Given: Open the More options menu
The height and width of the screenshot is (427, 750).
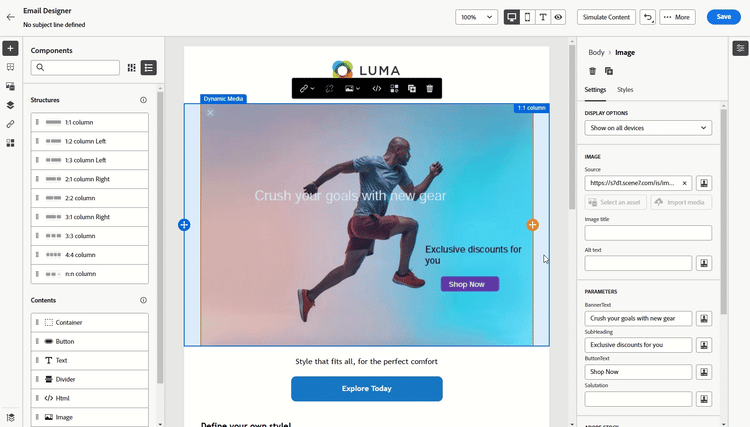Looking at the screenshot, I should coord(677,17).
